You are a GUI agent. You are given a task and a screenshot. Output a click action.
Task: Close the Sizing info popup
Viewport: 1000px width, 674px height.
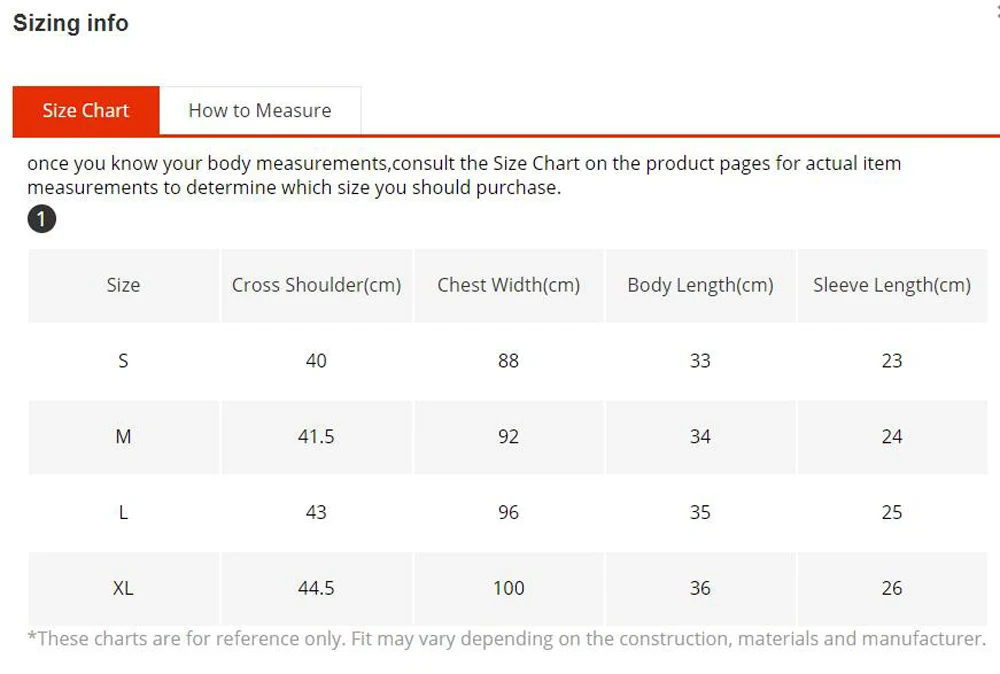[996, 8]
